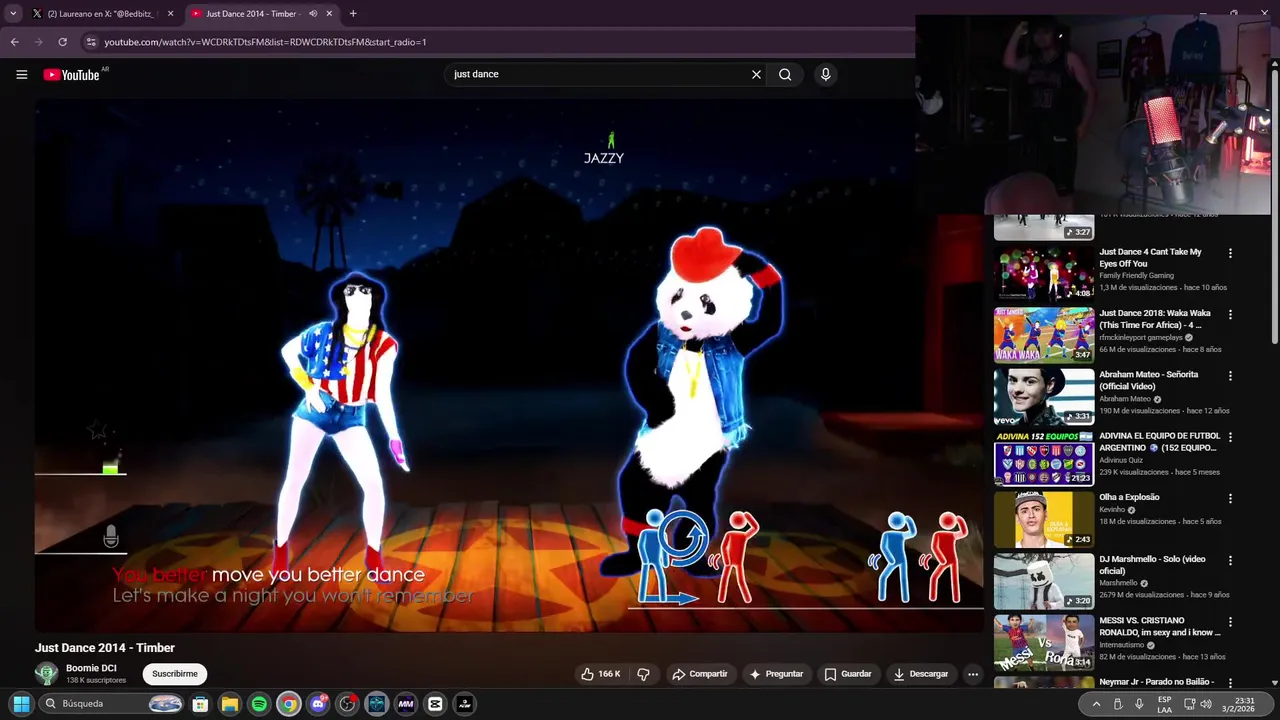Play the Waka Waka thumbnail

tap(1044, 334)
